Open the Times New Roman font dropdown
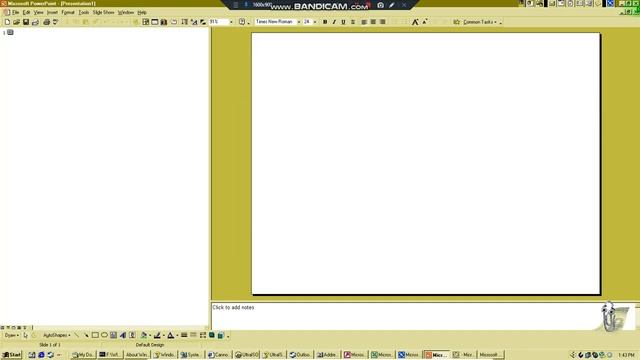Screen dimensions: 640x360 pyautogui.click(x=299, y=22)
